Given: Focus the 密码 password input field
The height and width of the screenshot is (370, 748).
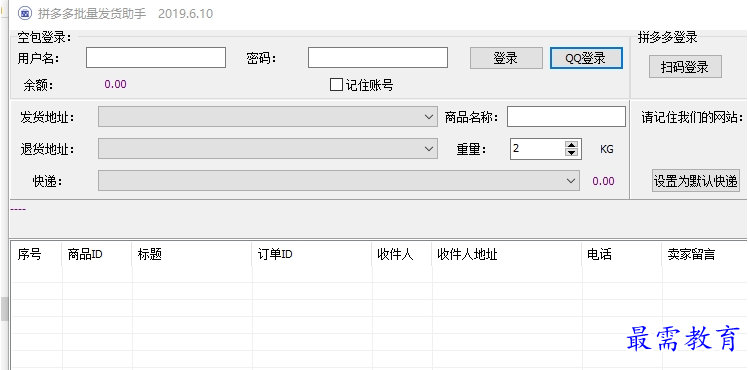Looking at the screenshot, I should 378,58.
